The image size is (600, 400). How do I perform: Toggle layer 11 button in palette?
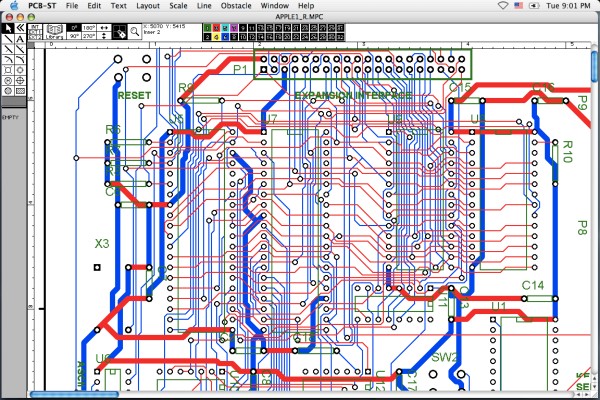251,28
